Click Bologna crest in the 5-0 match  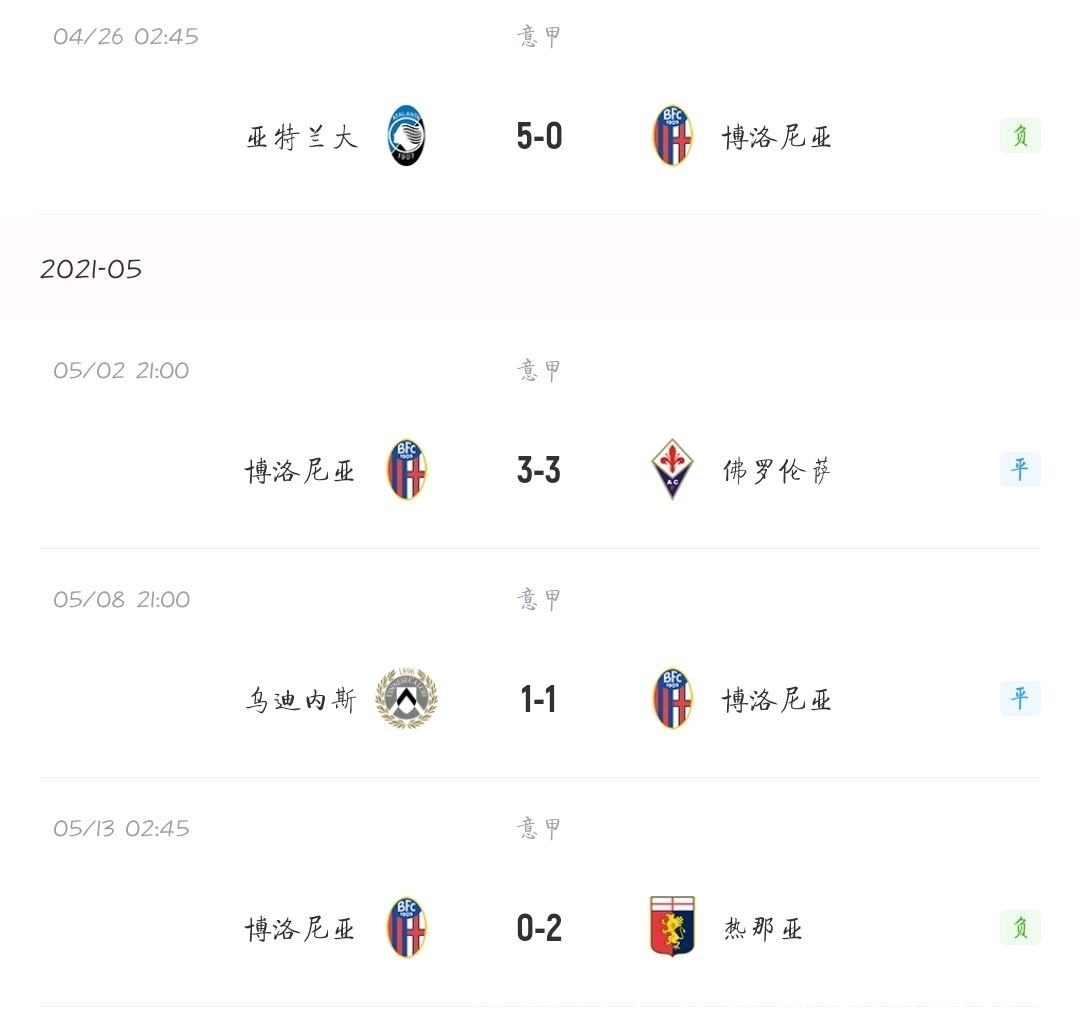click(x=672, y=136)
